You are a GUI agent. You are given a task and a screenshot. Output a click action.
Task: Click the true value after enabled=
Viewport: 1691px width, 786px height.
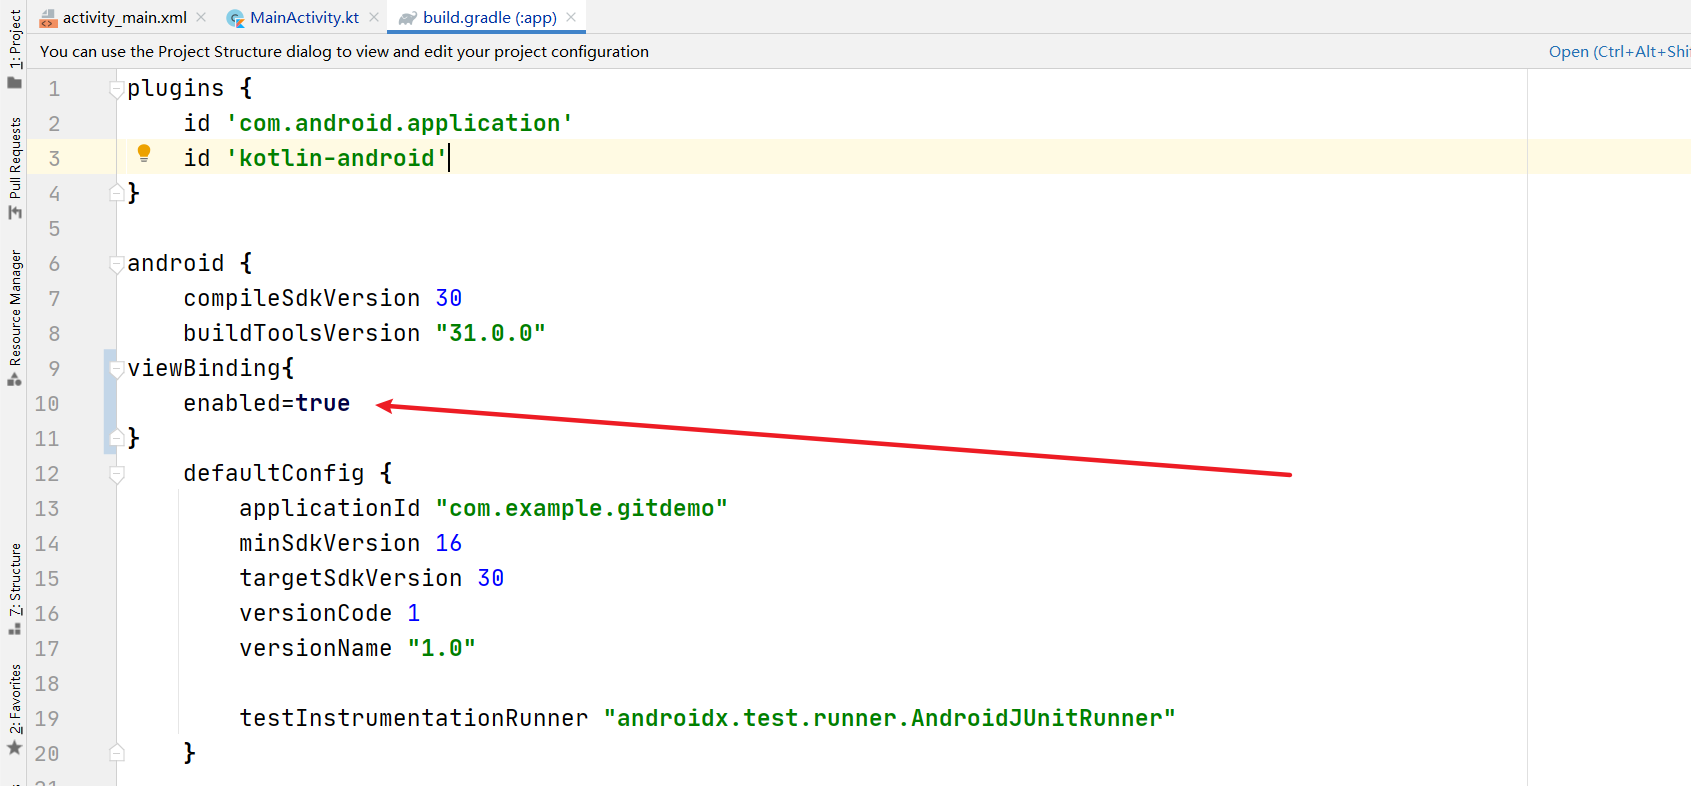322,403
